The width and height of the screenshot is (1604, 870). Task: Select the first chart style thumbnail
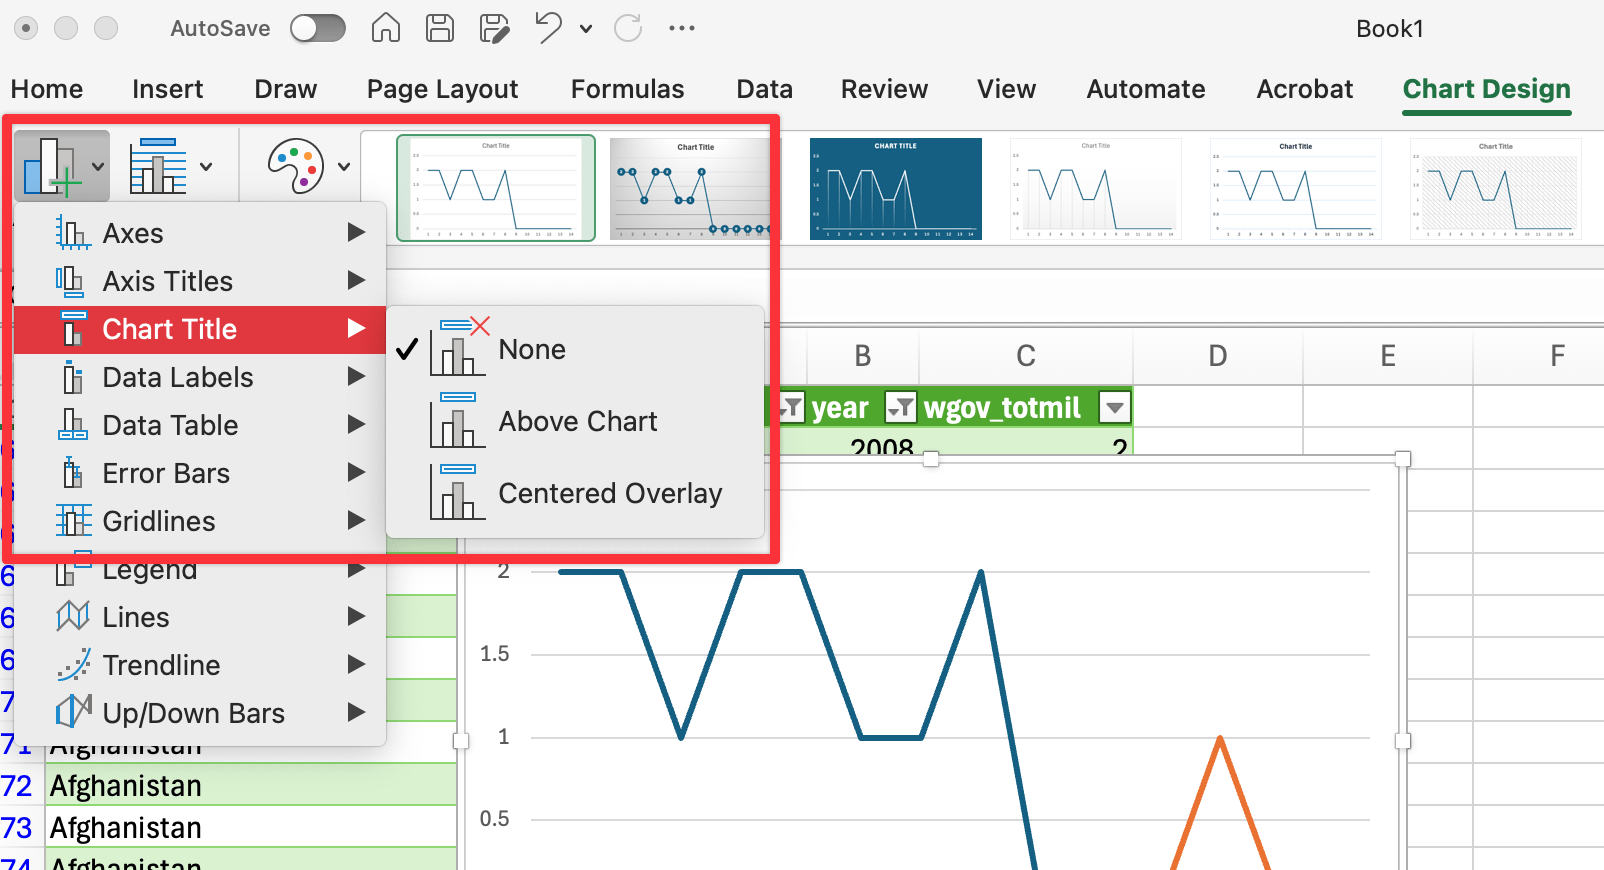tap(496, 188)
